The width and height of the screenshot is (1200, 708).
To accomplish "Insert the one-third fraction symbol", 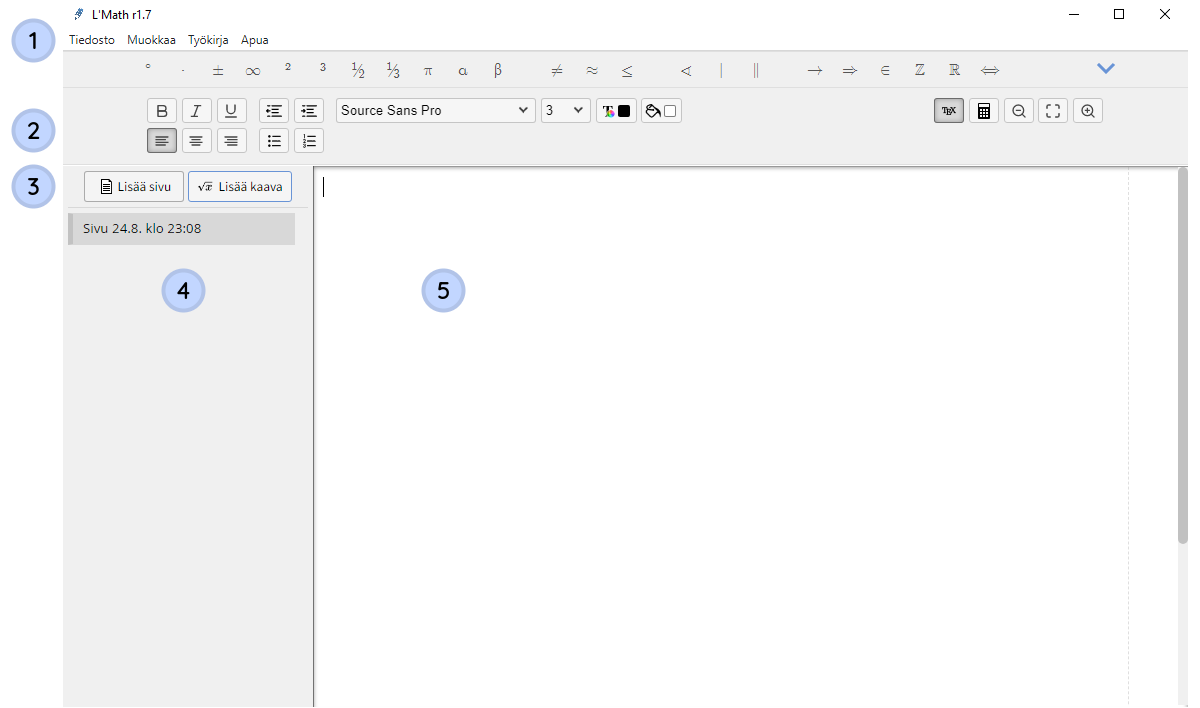I will [393, 70].
